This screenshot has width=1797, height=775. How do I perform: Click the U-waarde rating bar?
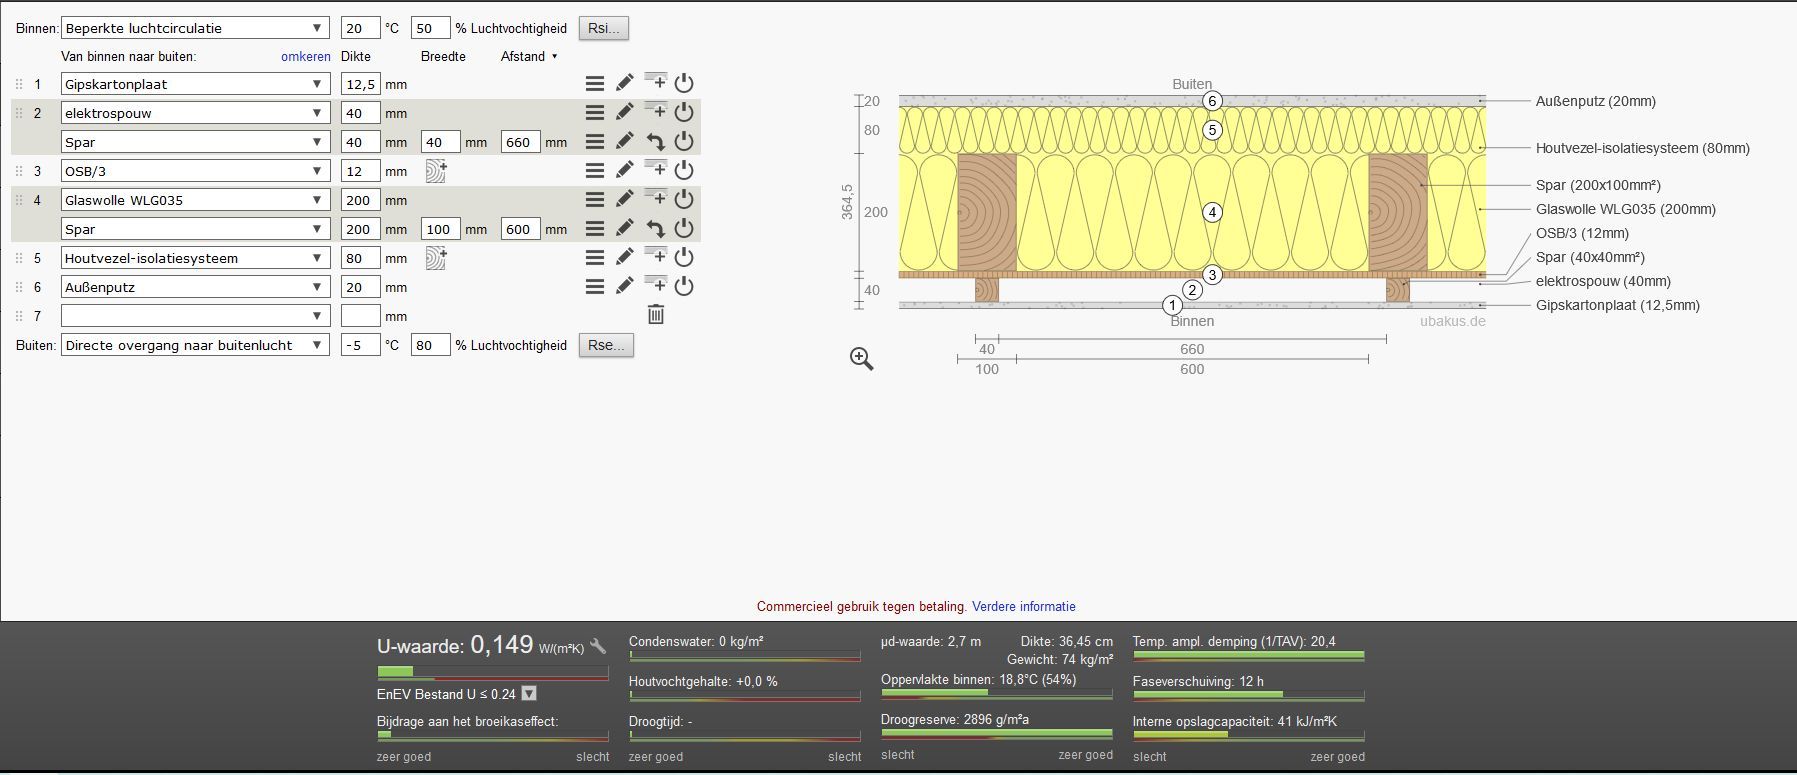tap(492, 672)
